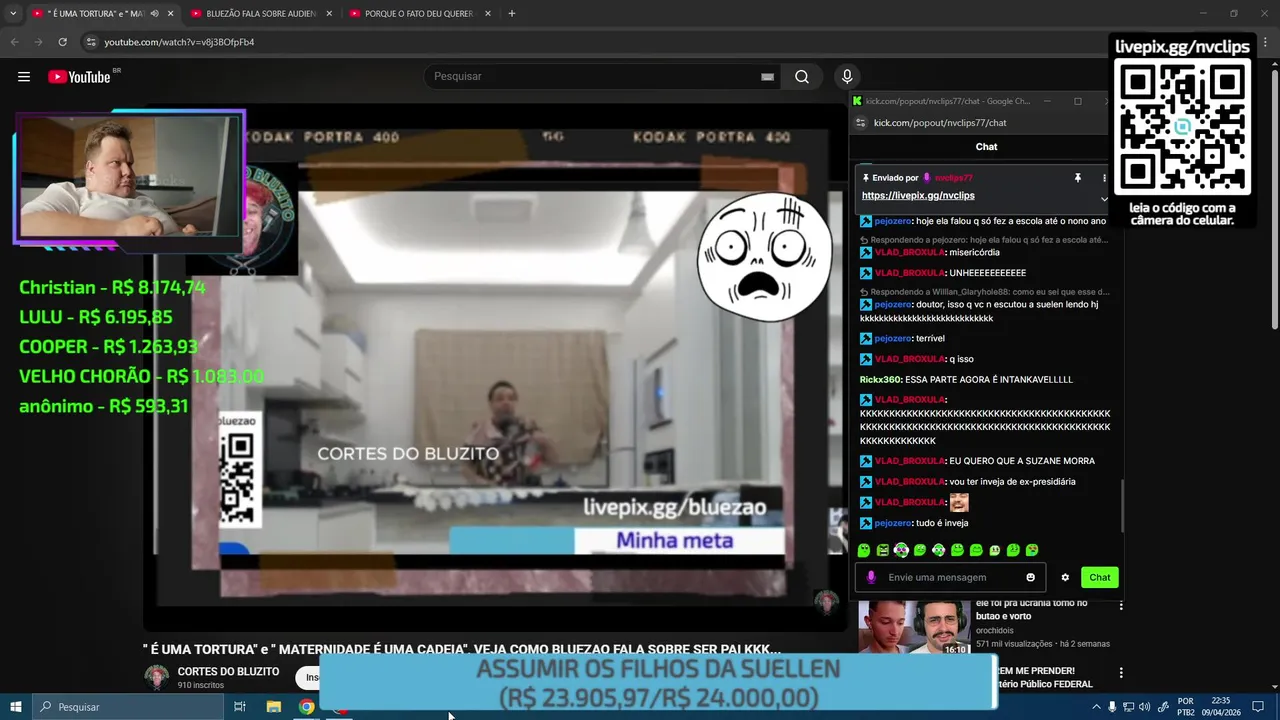Open volume control in system tray
Screen dimensions: 1280x720
pos(1144,707)
